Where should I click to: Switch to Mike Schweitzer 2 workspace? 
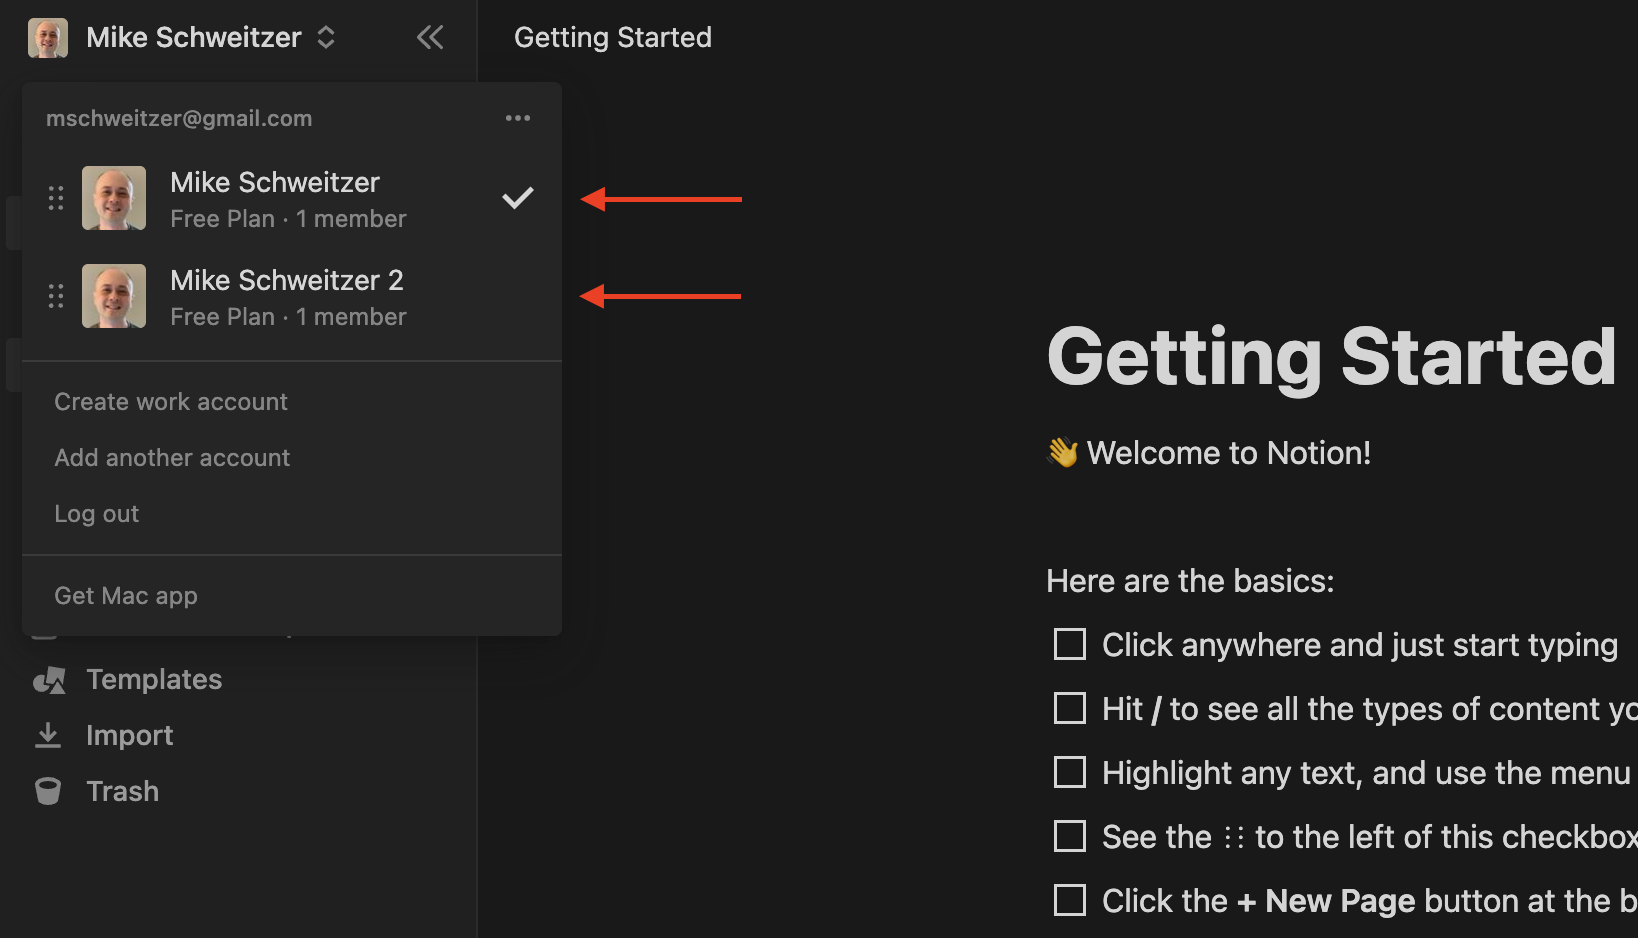[x=292, y=297]
